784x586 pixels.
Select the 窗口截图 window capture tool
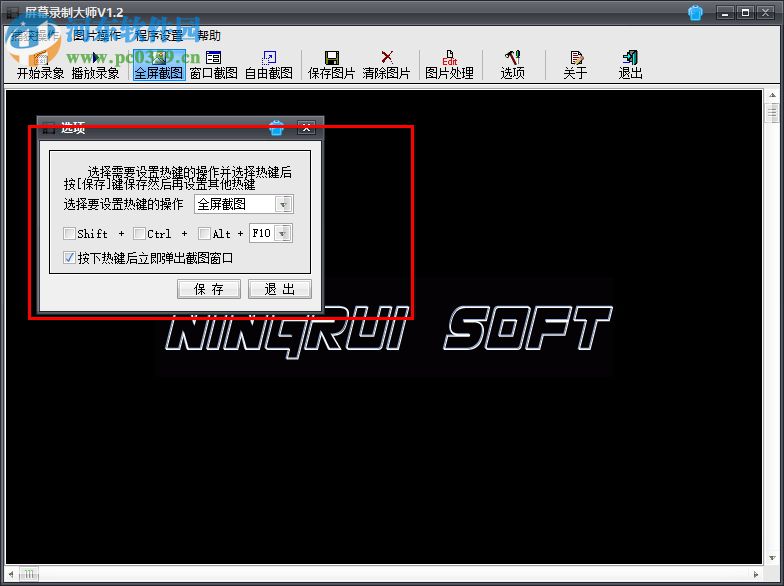(x=214, y=65)
